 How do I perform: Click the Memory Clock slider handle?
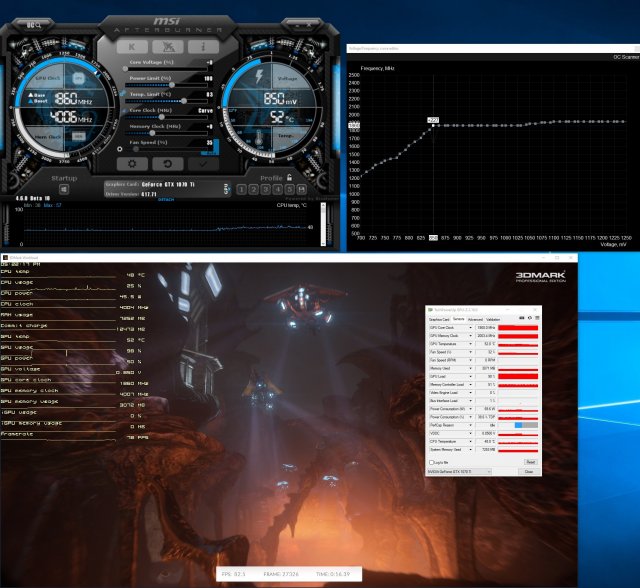point(152,133)
